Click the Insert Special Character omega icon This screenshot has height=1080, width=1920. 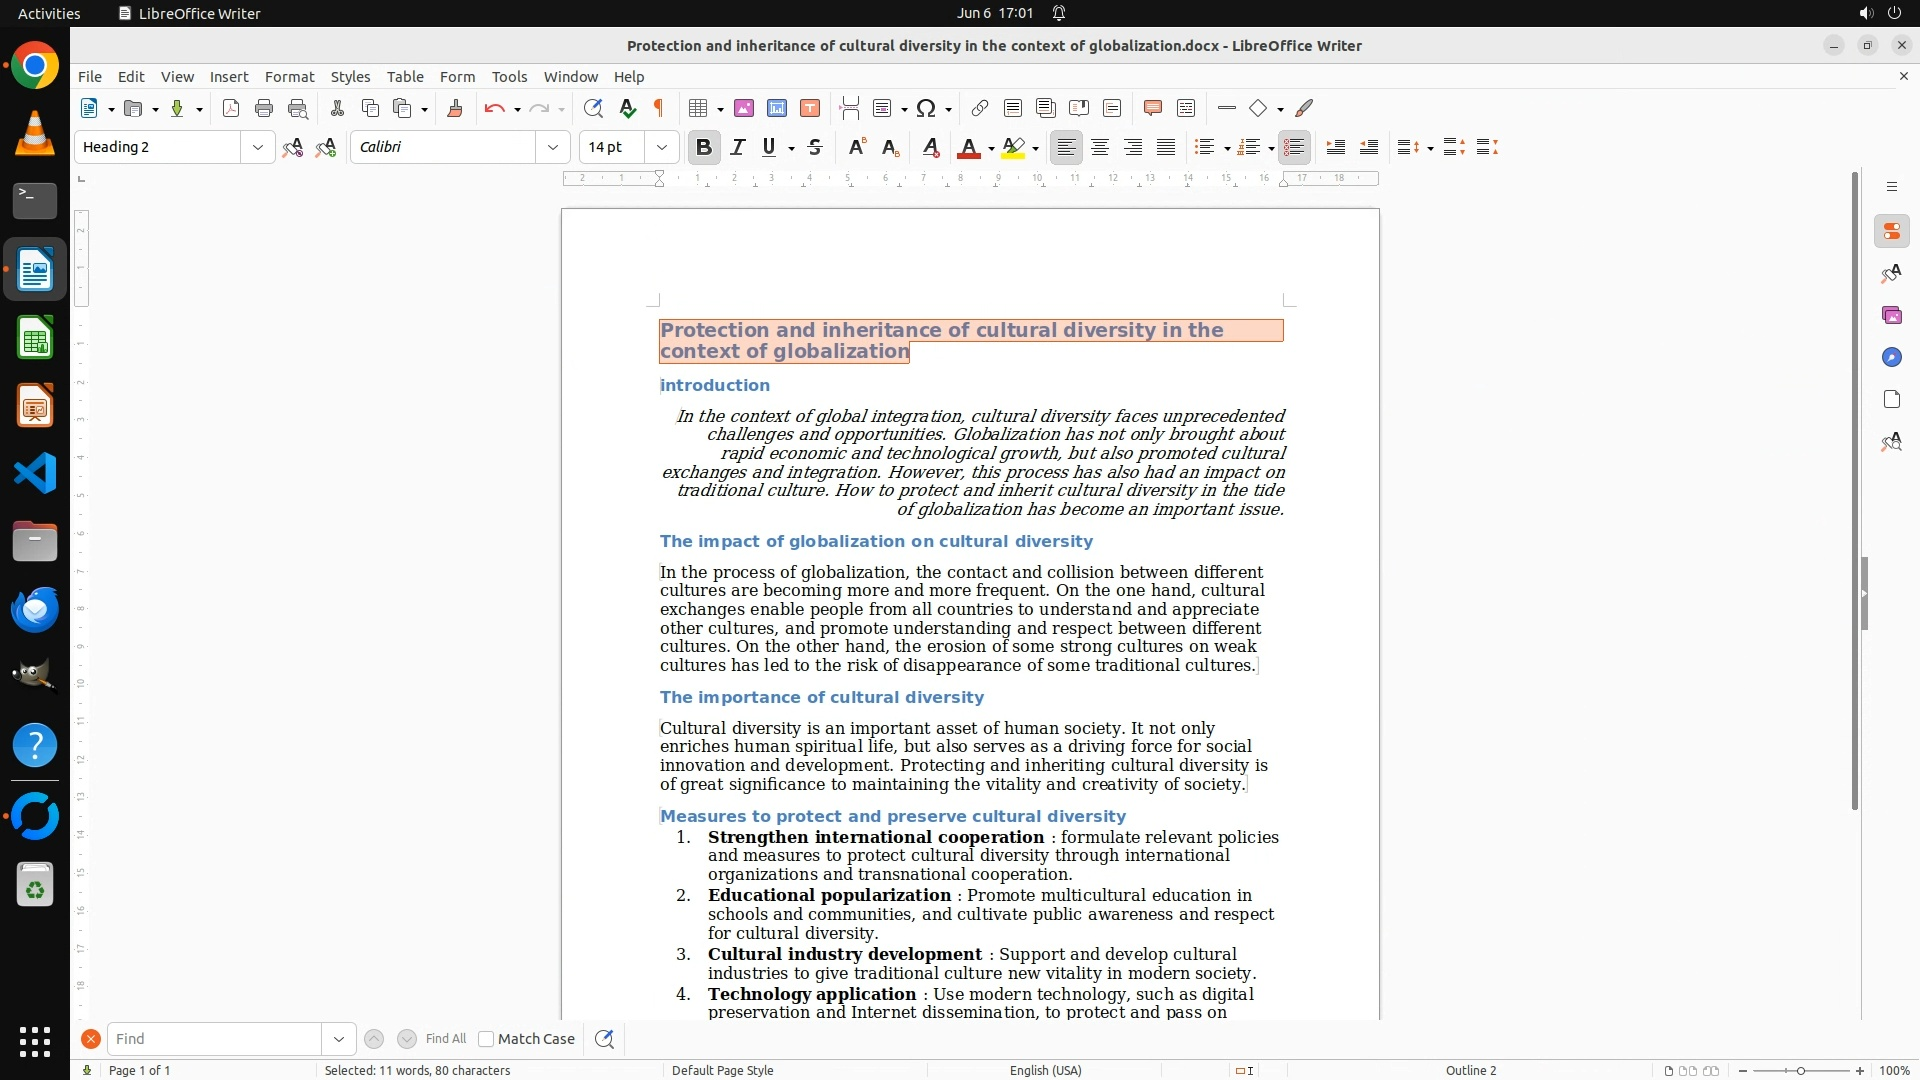(926, 109)
